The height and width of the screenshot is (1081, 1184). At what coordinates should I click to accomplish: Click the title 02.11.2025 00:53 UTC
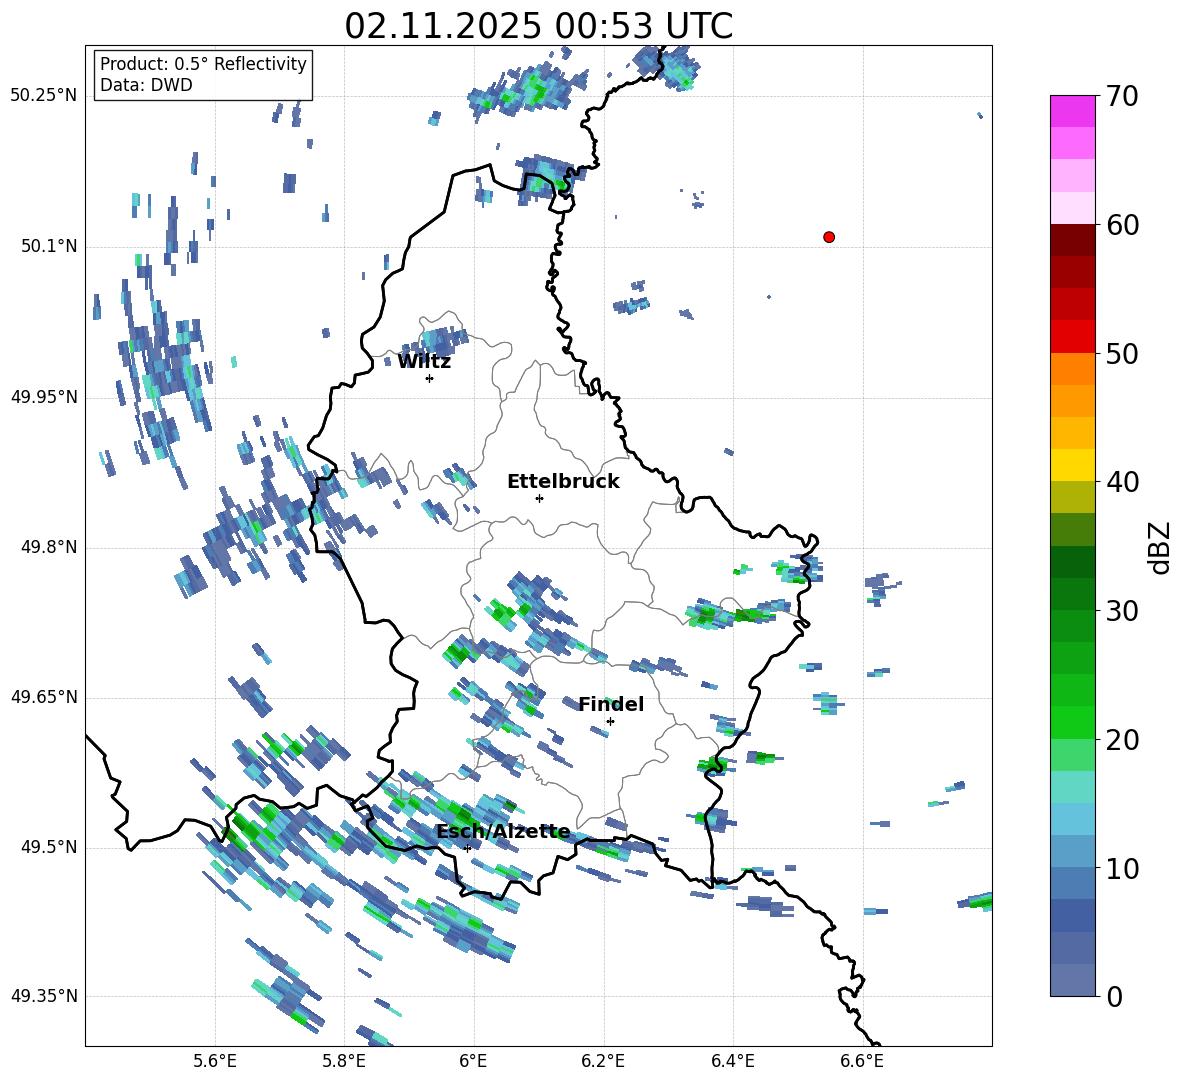pos(539,26)
